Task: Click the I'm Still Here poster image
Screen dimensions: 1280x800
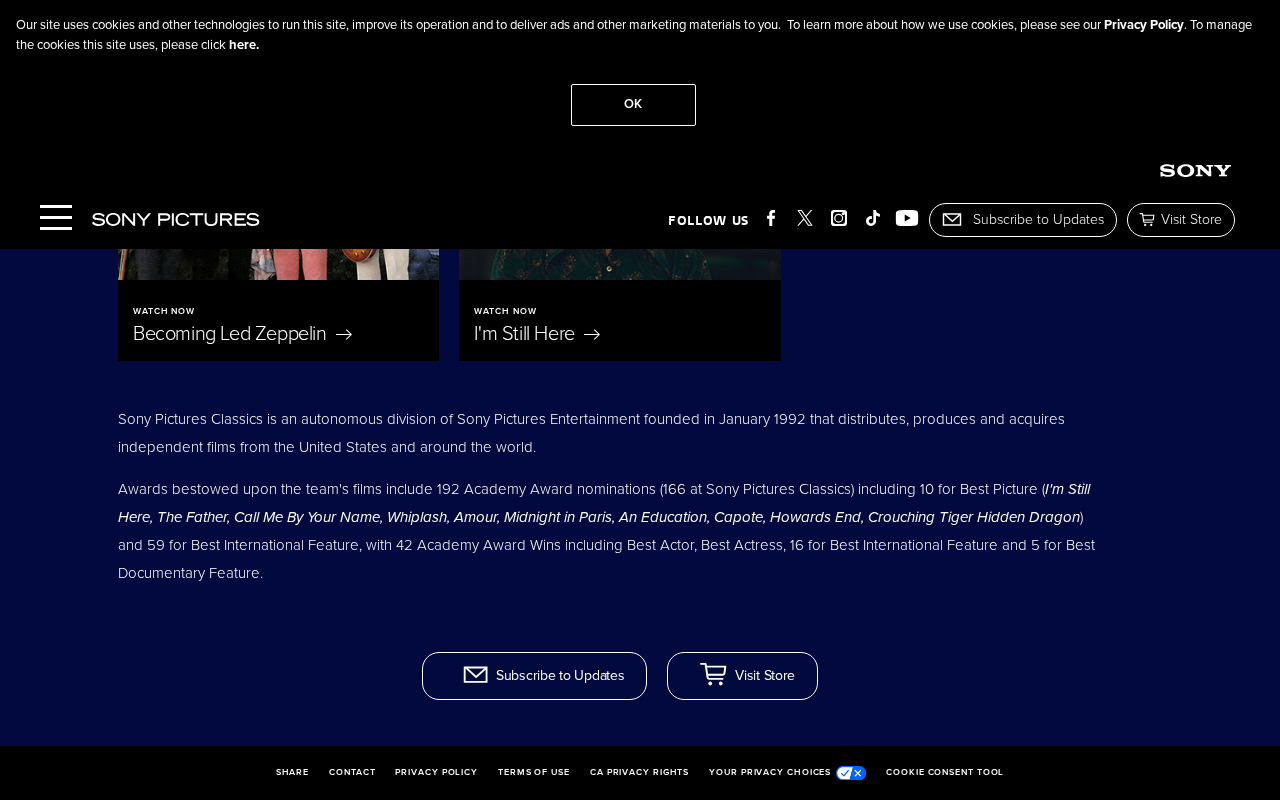Action: [x=620, y=264]
